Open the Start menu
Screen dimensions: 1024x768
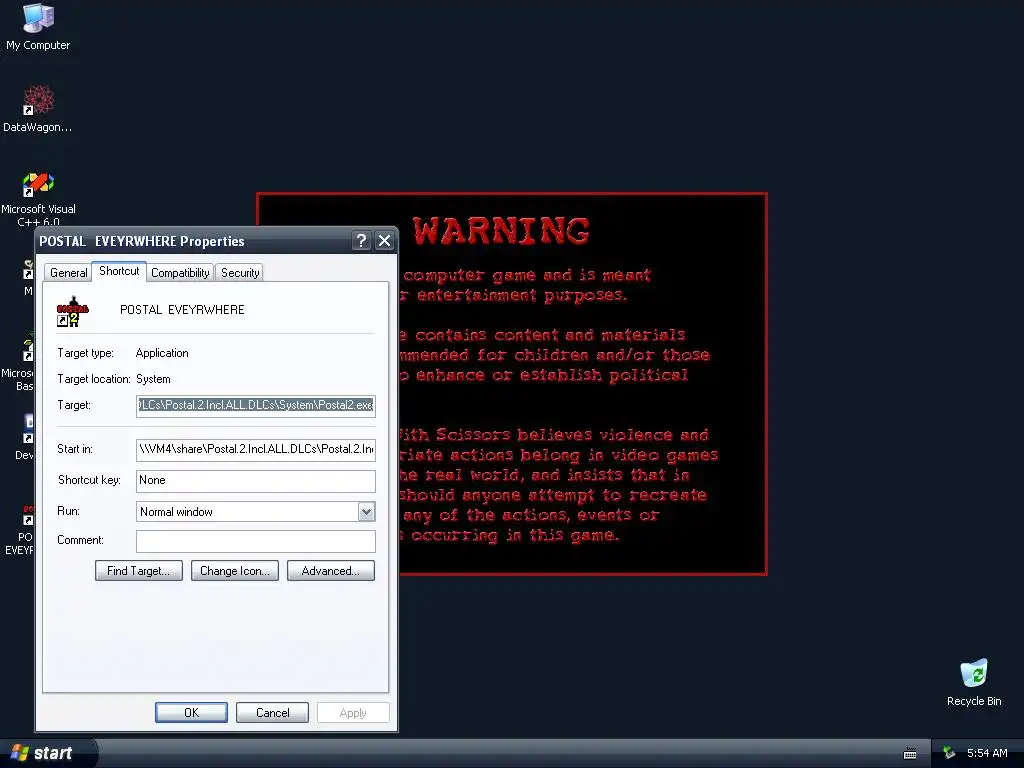pyautogui.click(x=47, y=753)
